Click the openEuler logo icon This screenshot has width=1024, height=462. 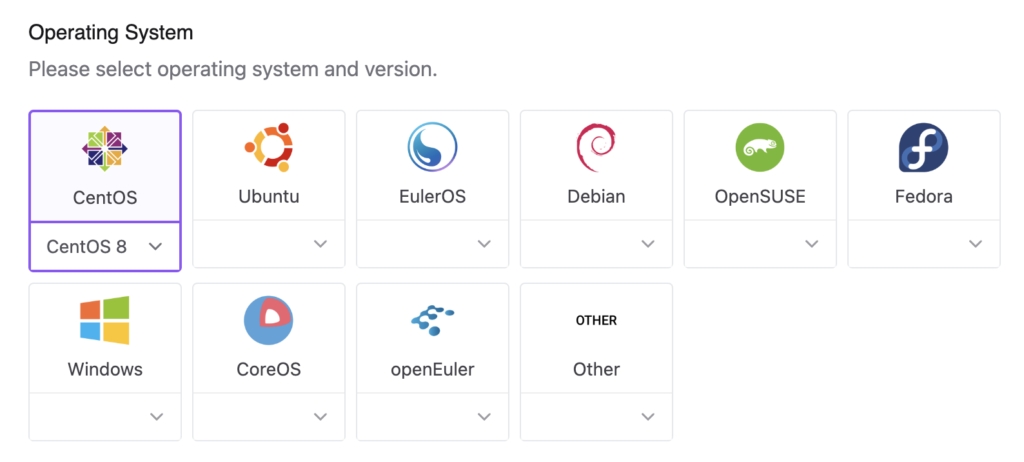[x=432, y=320]
